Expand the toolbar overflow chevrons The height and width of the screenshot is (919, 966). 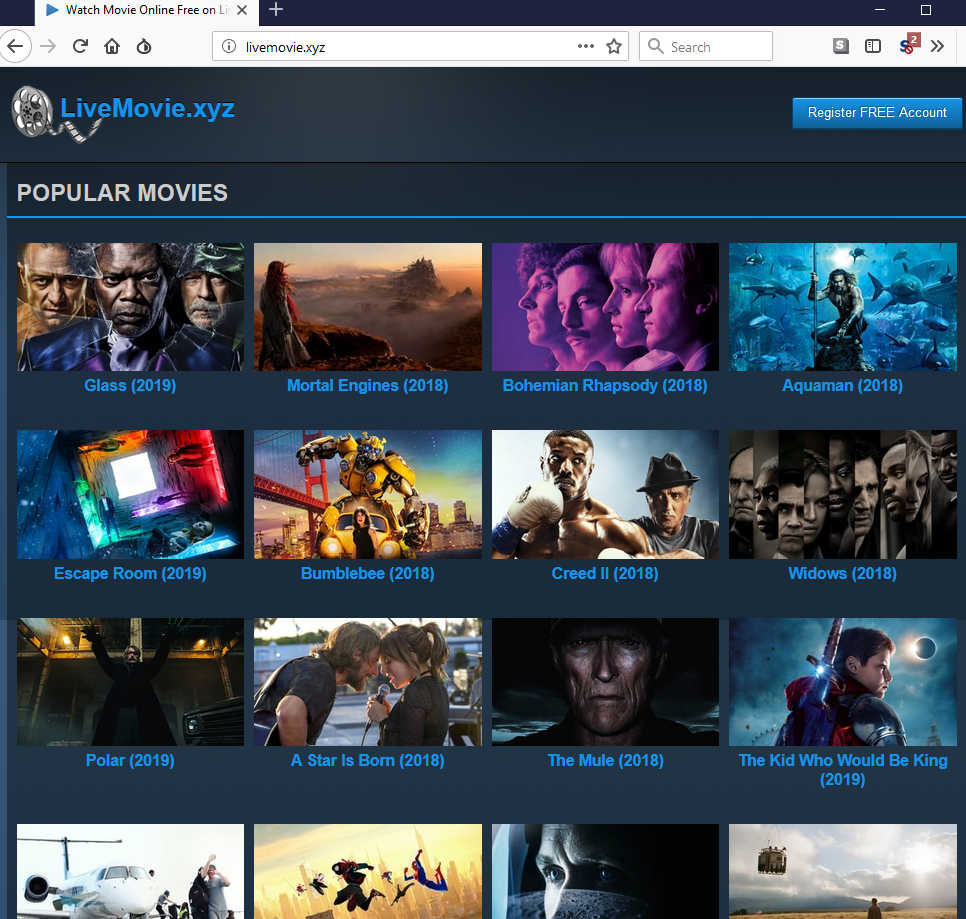[937, 46]
